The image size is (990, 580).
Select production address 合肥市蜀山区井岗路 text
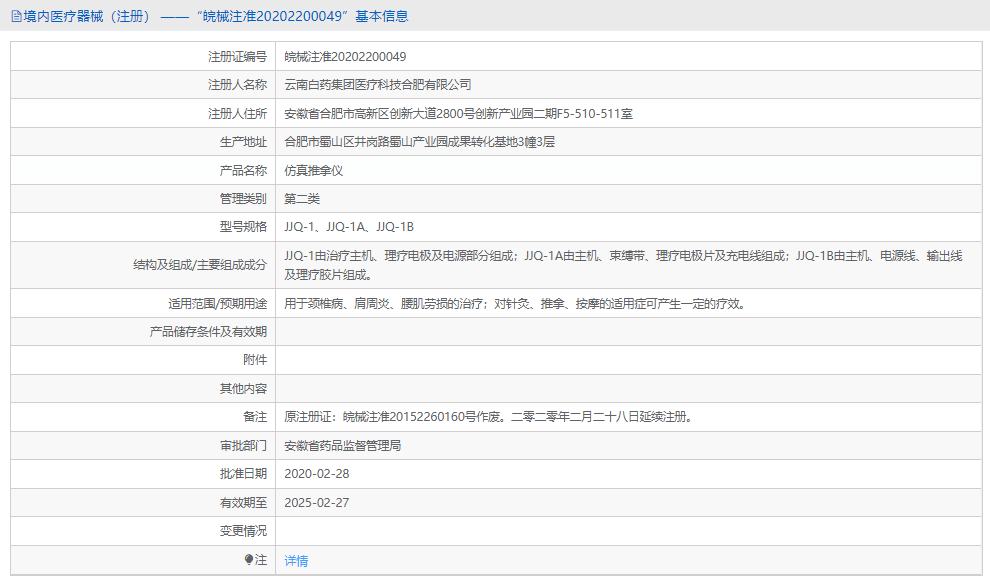(x=419, y=142)
